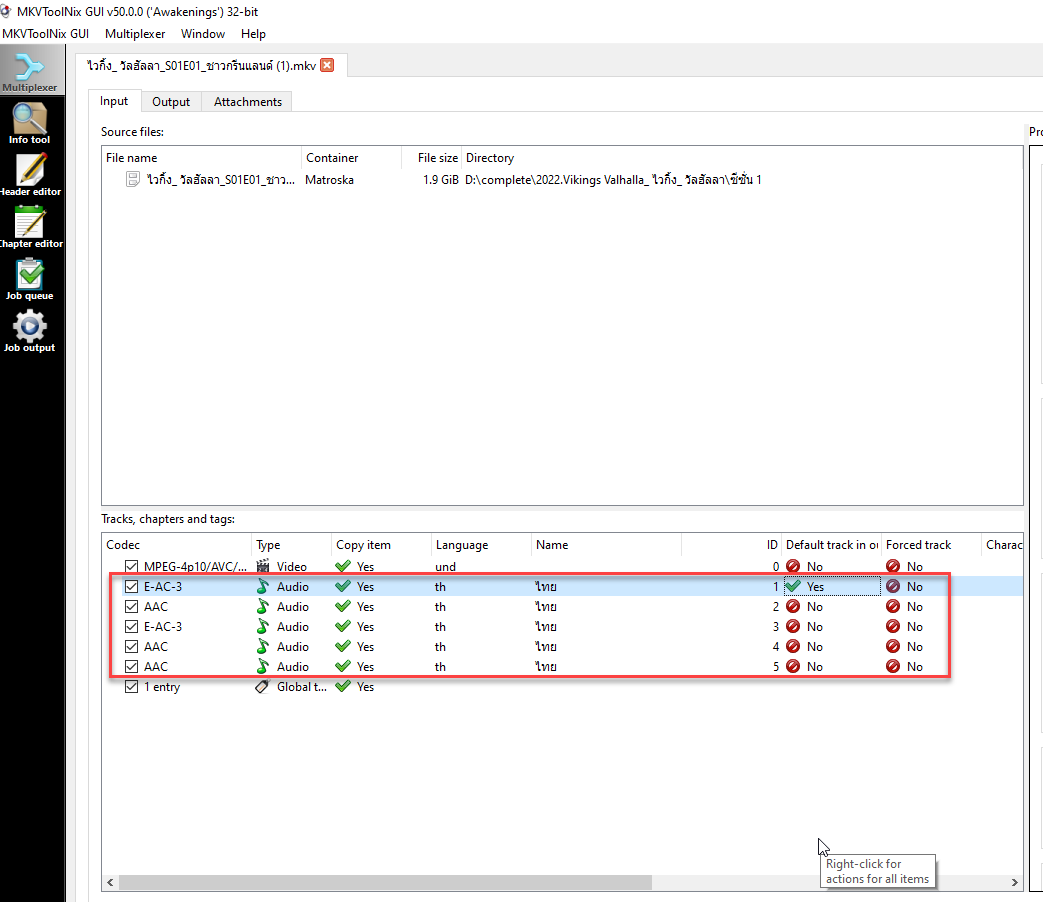The height and width of the screenshot is (902, 1043).
Task: Toggle checkbox for AAC track ID 5
Action: pyautogui.click(x=132, y=667)
